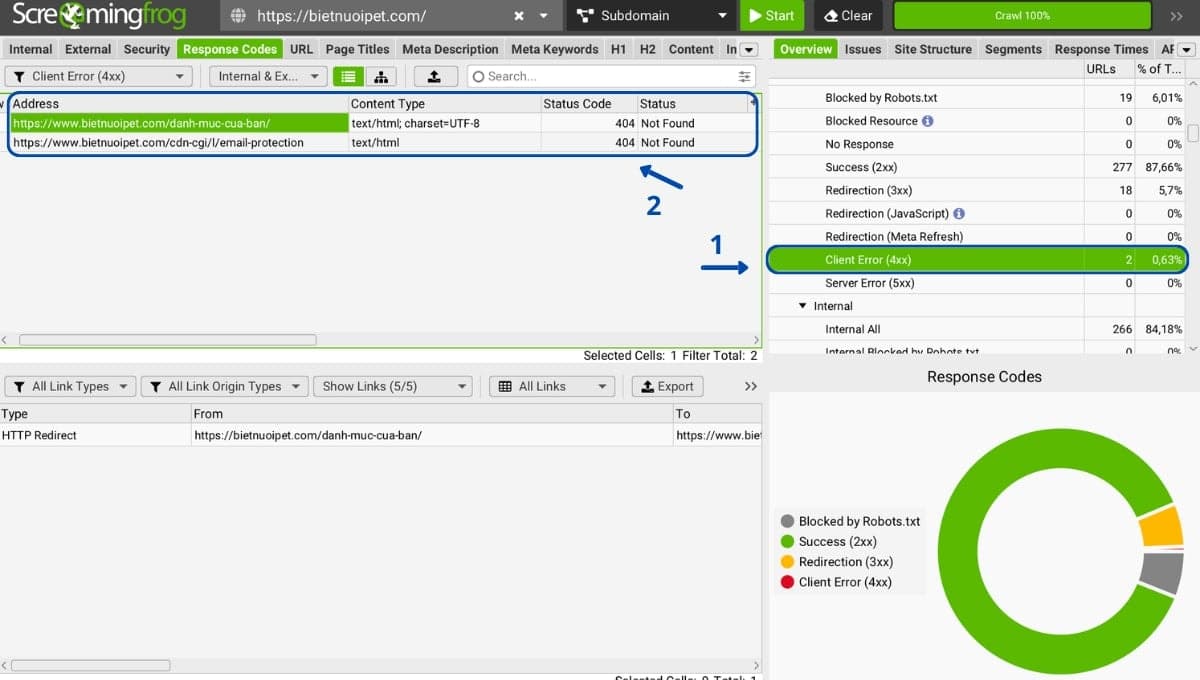The width and height of the screenshot is (1200, 680).
Task: Clear the URL field with the X icon
Action: click(x=519, y=16)
